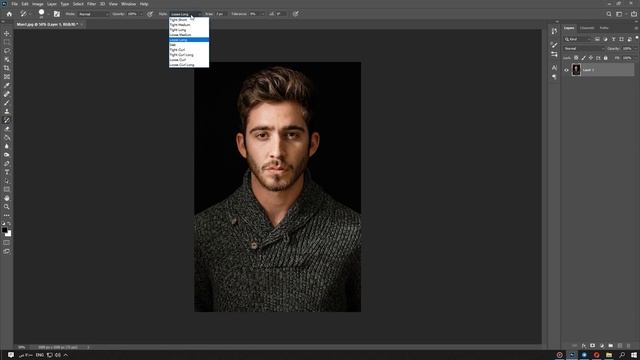Screen dimensions: 640x360
Task: Select the Eraser tool
Action: 7,129
